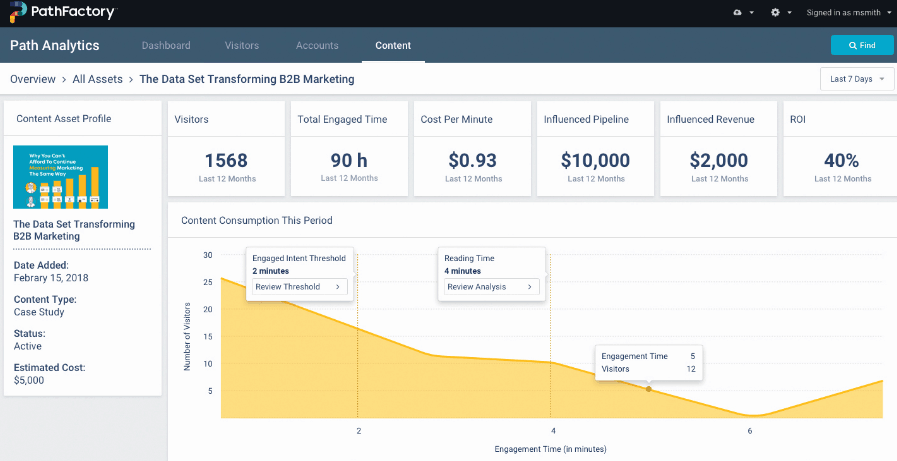Click the 'Febrary 15, 2018' date added value
Viewport: 897px width, 461px height.
pos(51,278)
